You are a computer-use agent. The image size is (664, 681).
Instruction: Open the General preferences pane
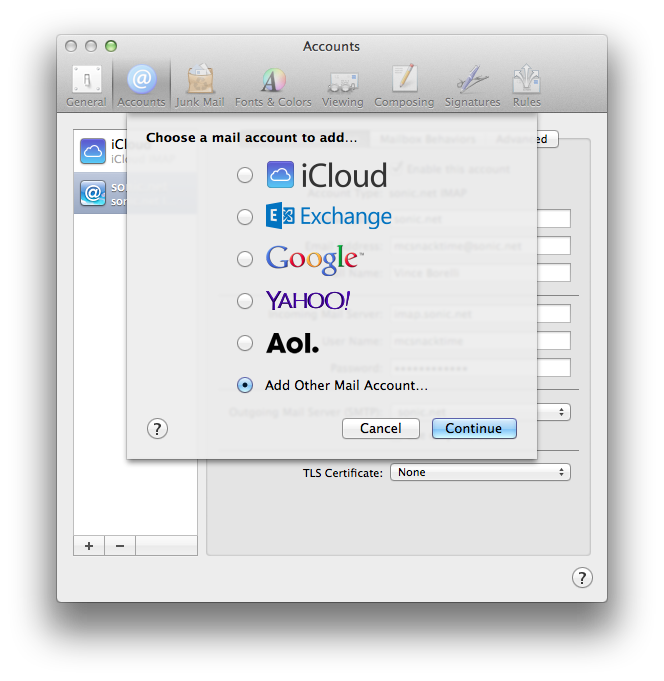(86, 86)
